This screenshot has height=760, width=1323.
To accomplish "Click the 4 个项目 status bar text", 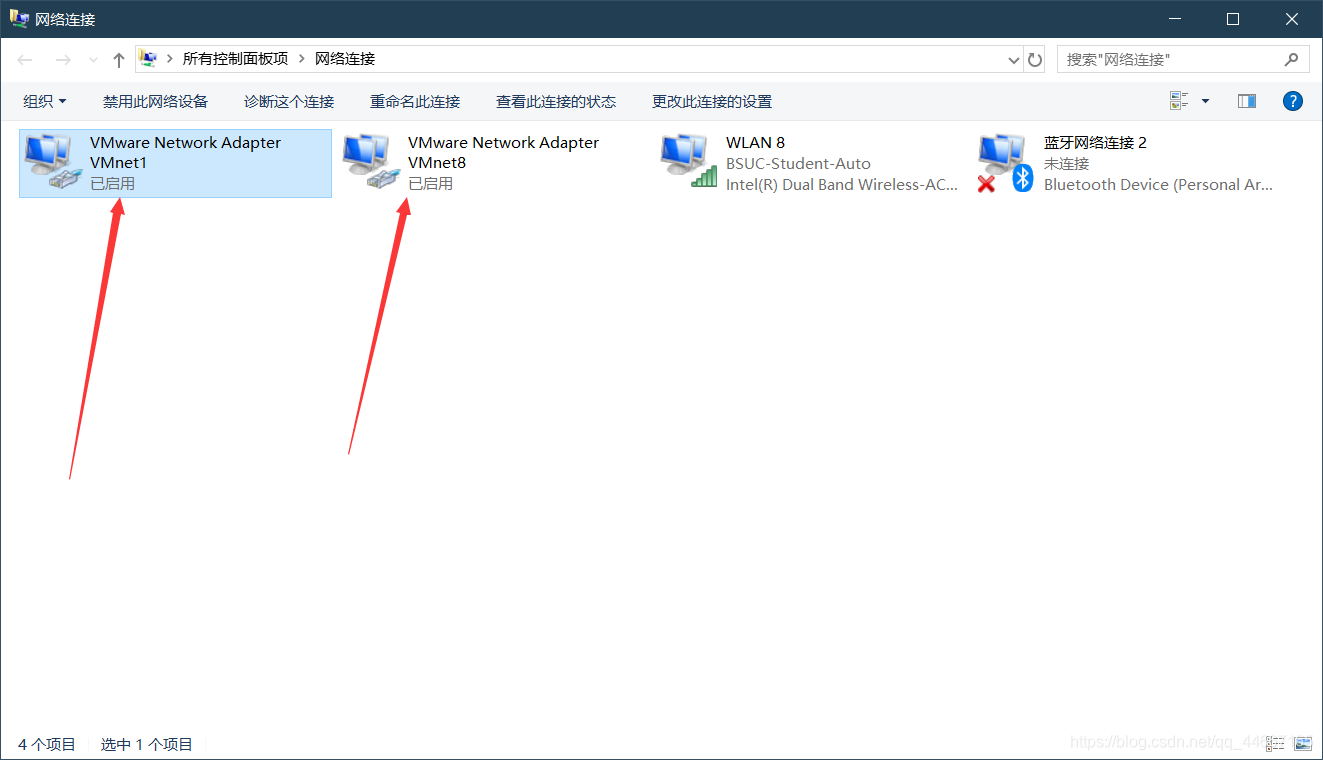I will [47, 744].
